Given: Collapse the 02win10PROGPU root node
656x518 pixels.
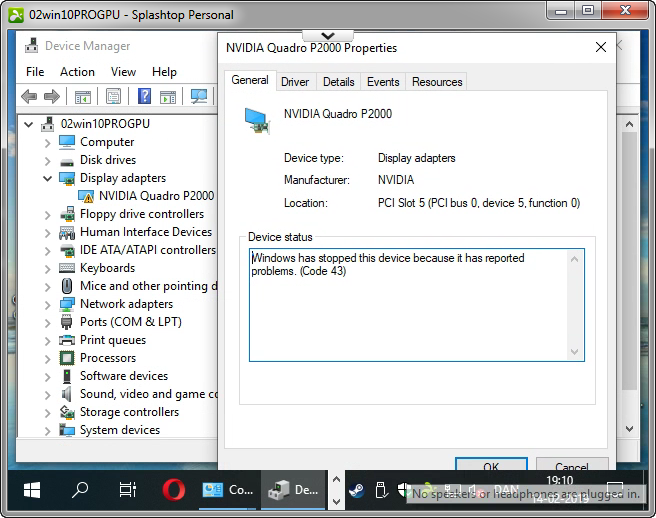Looking at the screenshot, I should tap(28, 124).
